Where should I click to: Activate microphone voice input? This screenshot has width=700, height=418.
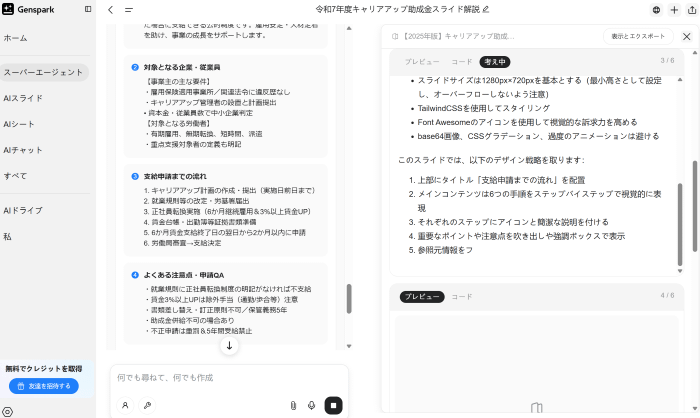312,405
